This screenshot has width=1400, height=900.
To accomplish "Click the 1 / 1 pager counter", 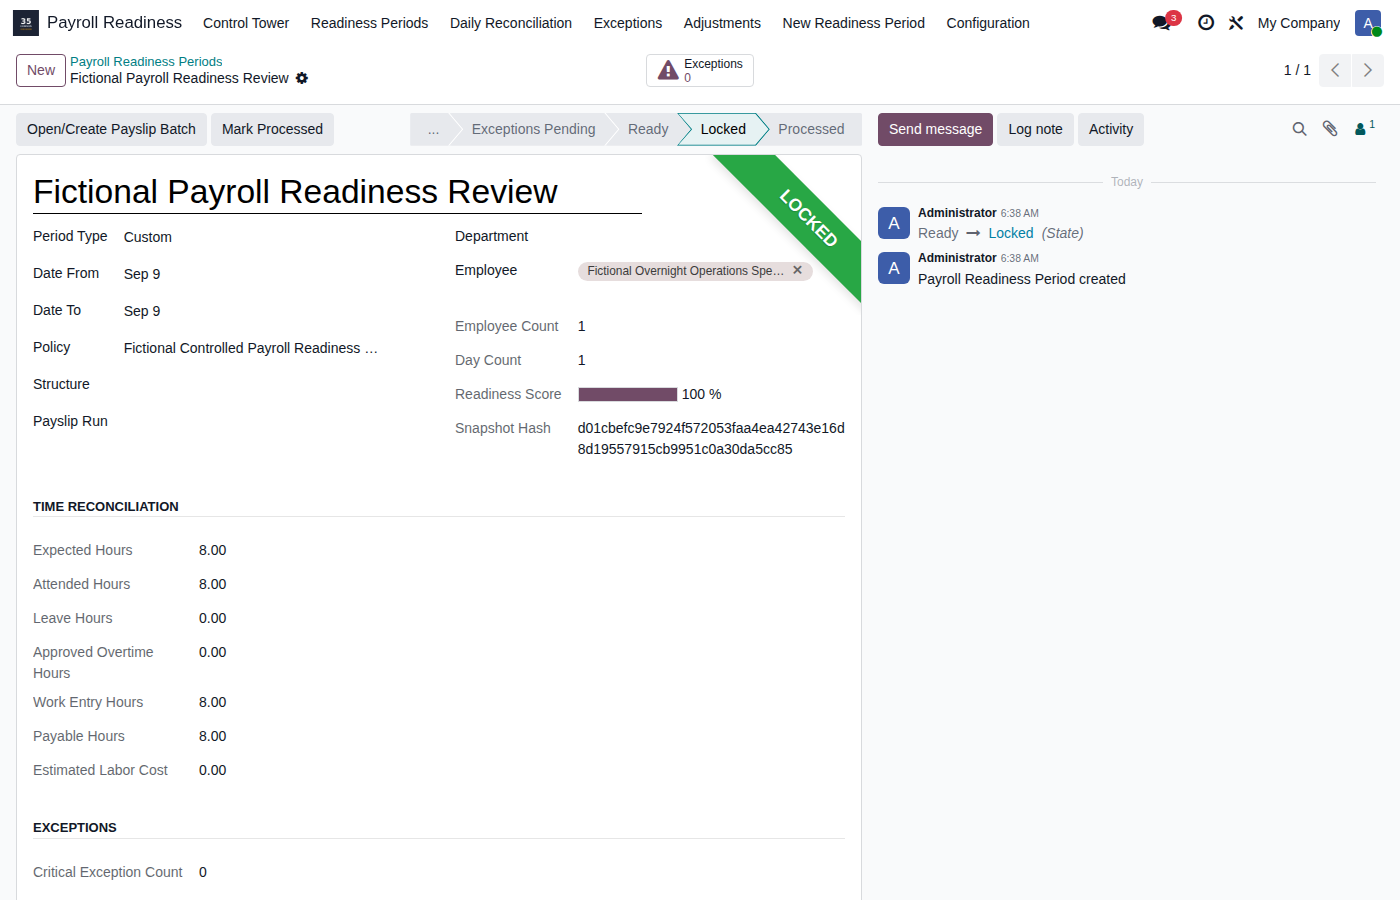I will click(1297, 70).
